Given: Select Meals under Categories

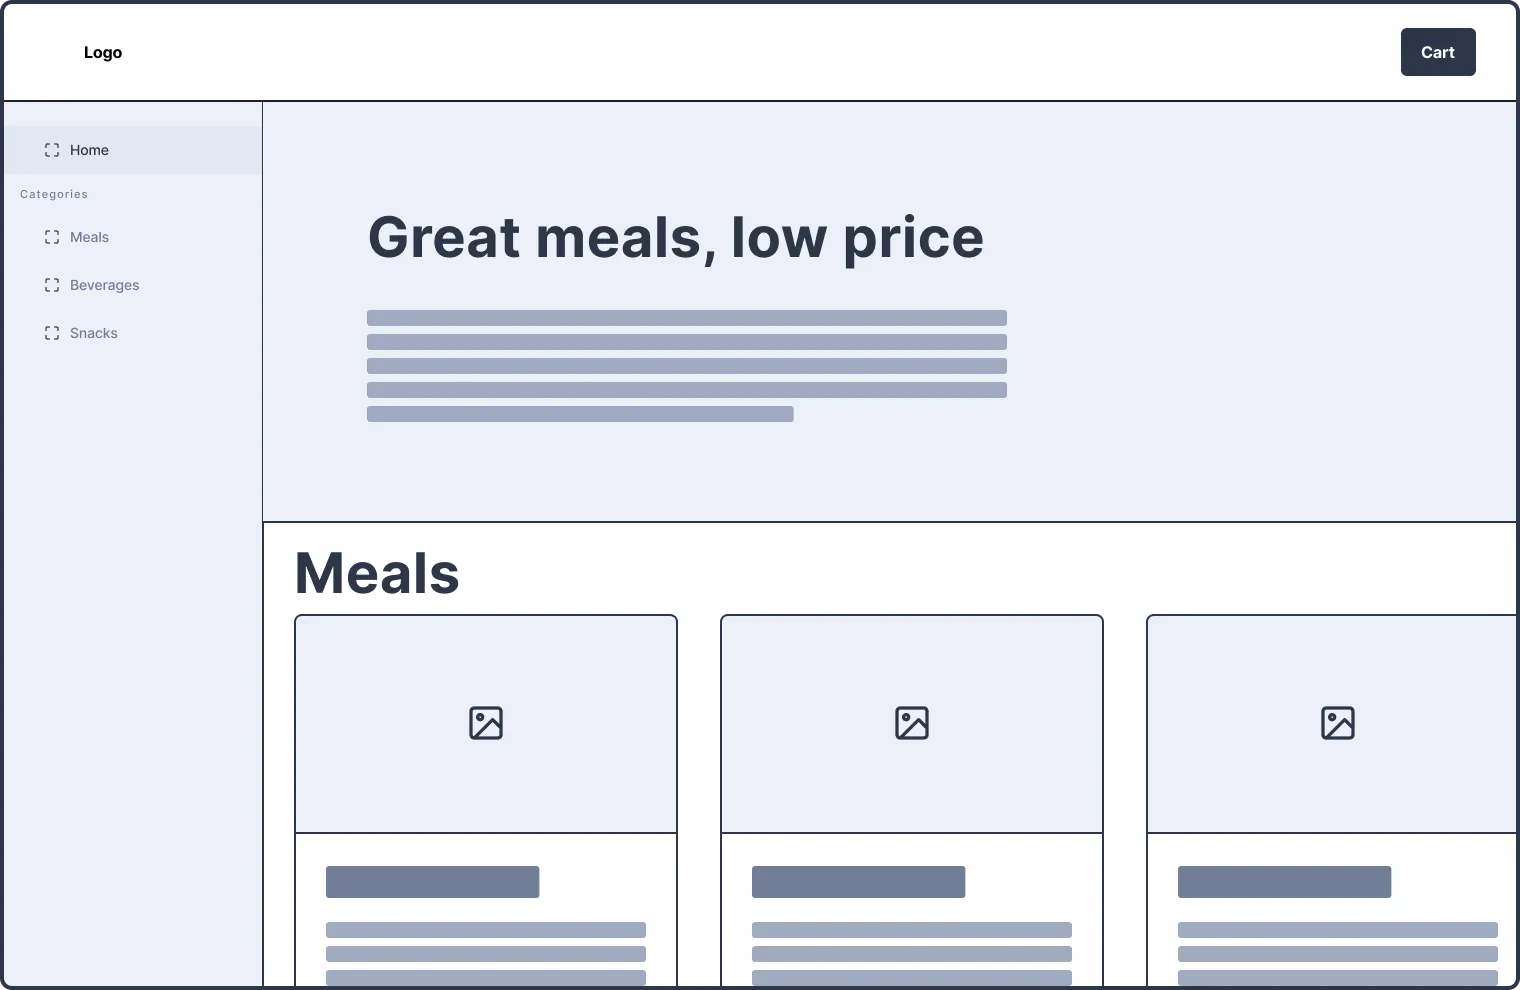Looking at the screenshot, I should click(x=89, y=237).
